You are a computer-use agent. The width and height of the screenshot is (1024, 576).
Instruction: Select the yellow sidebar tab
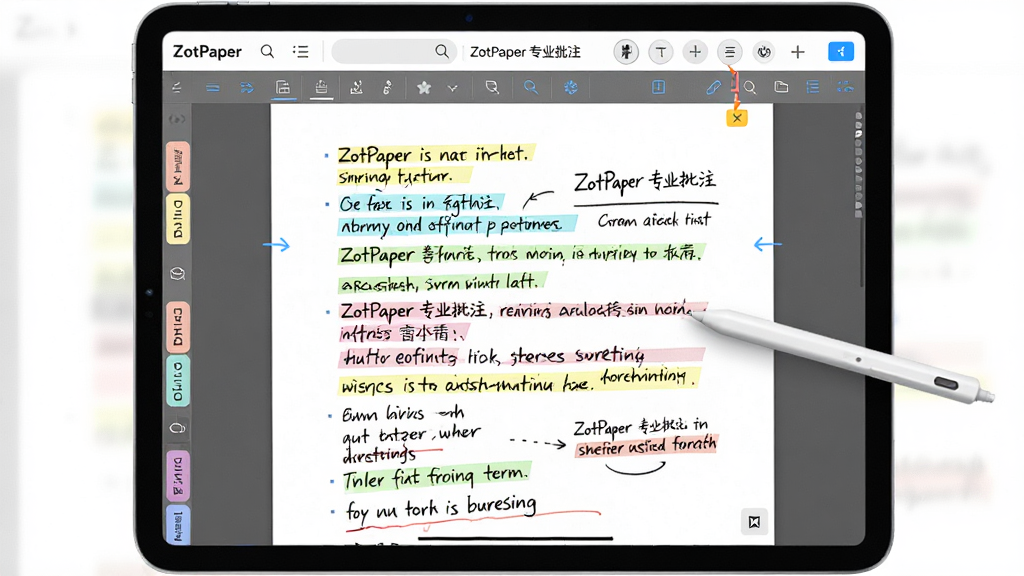pos(178,219)
